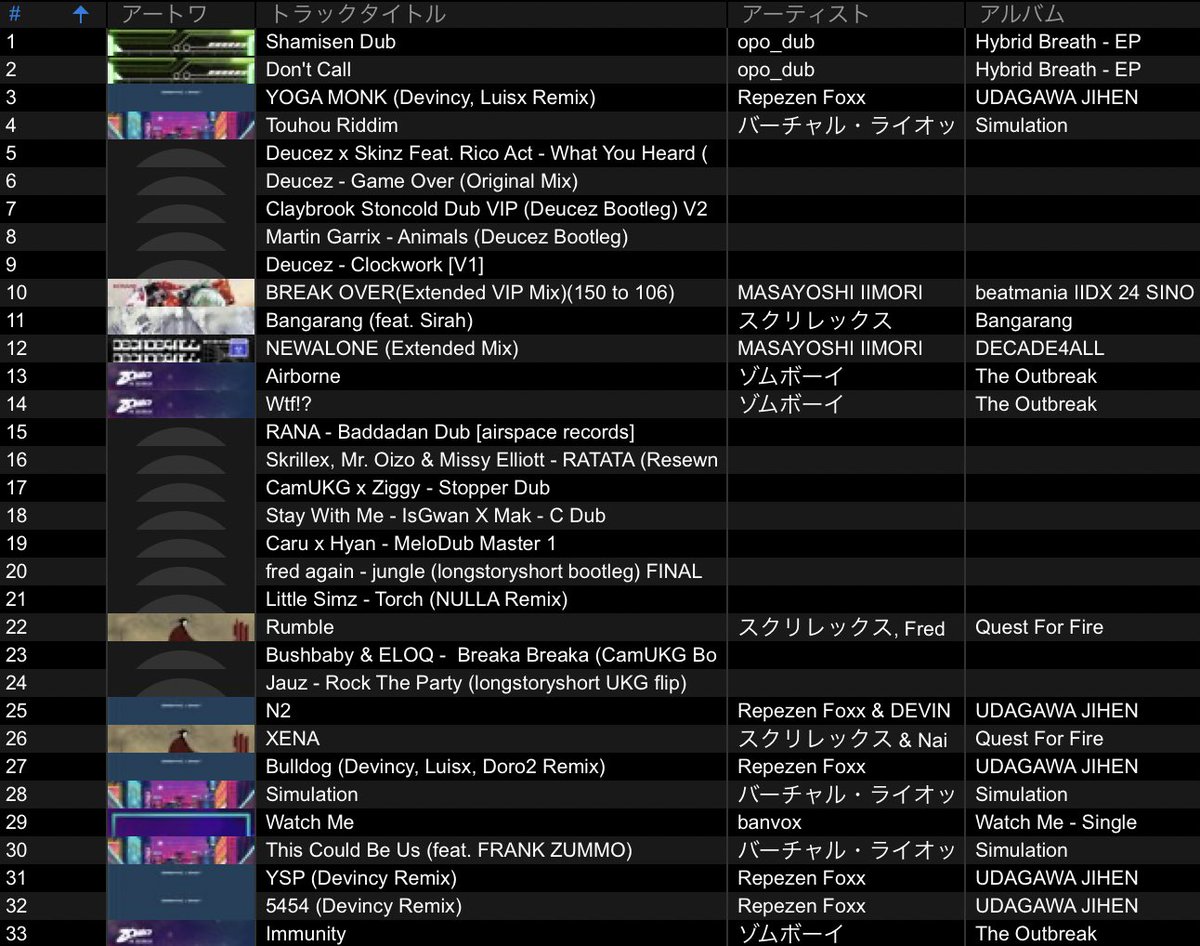Click the Watch Me artwork with blue border
Image resolution: width=1200 pixels, height=946 pixels.
click(180, 822)
